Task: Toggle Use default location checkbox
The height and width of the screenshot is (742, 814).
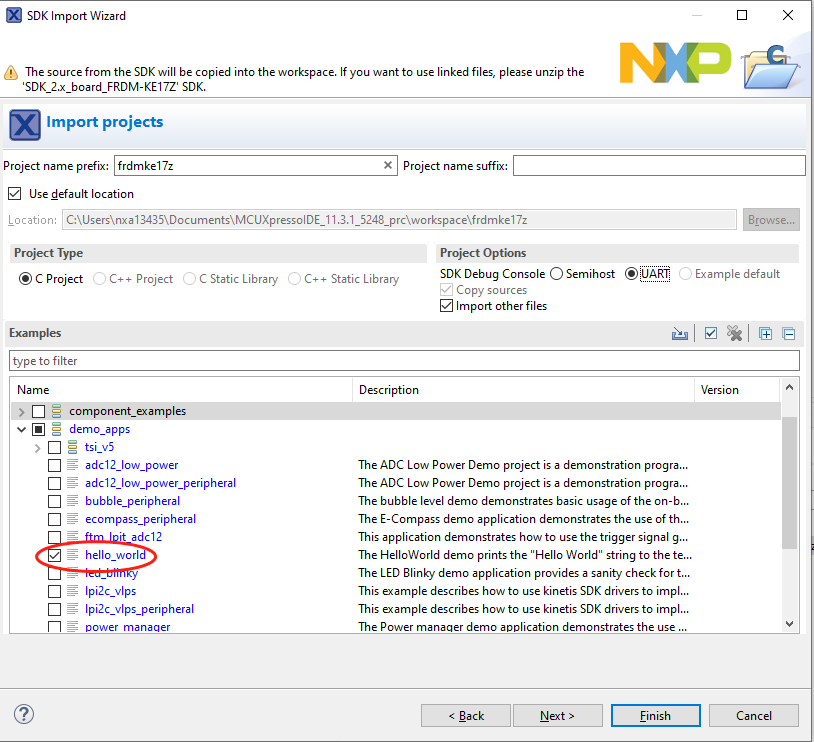Action: click(15, 194)
